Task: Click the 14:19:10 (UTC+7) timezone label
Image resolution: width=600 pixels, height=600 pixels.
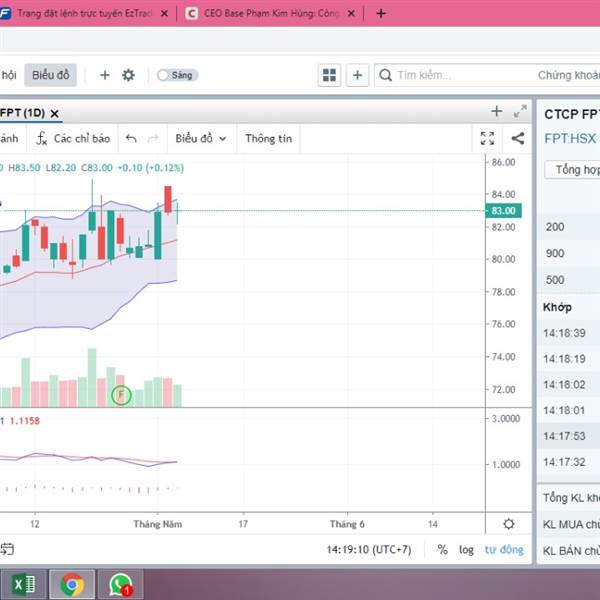Action: (x=369, y=550)
